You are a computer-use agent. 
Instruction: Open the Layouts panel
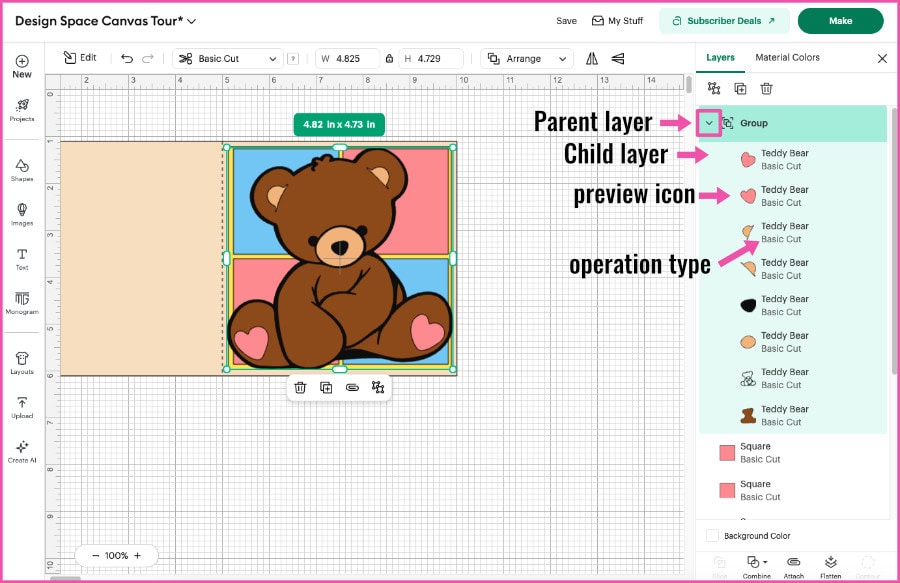point(22,363)
